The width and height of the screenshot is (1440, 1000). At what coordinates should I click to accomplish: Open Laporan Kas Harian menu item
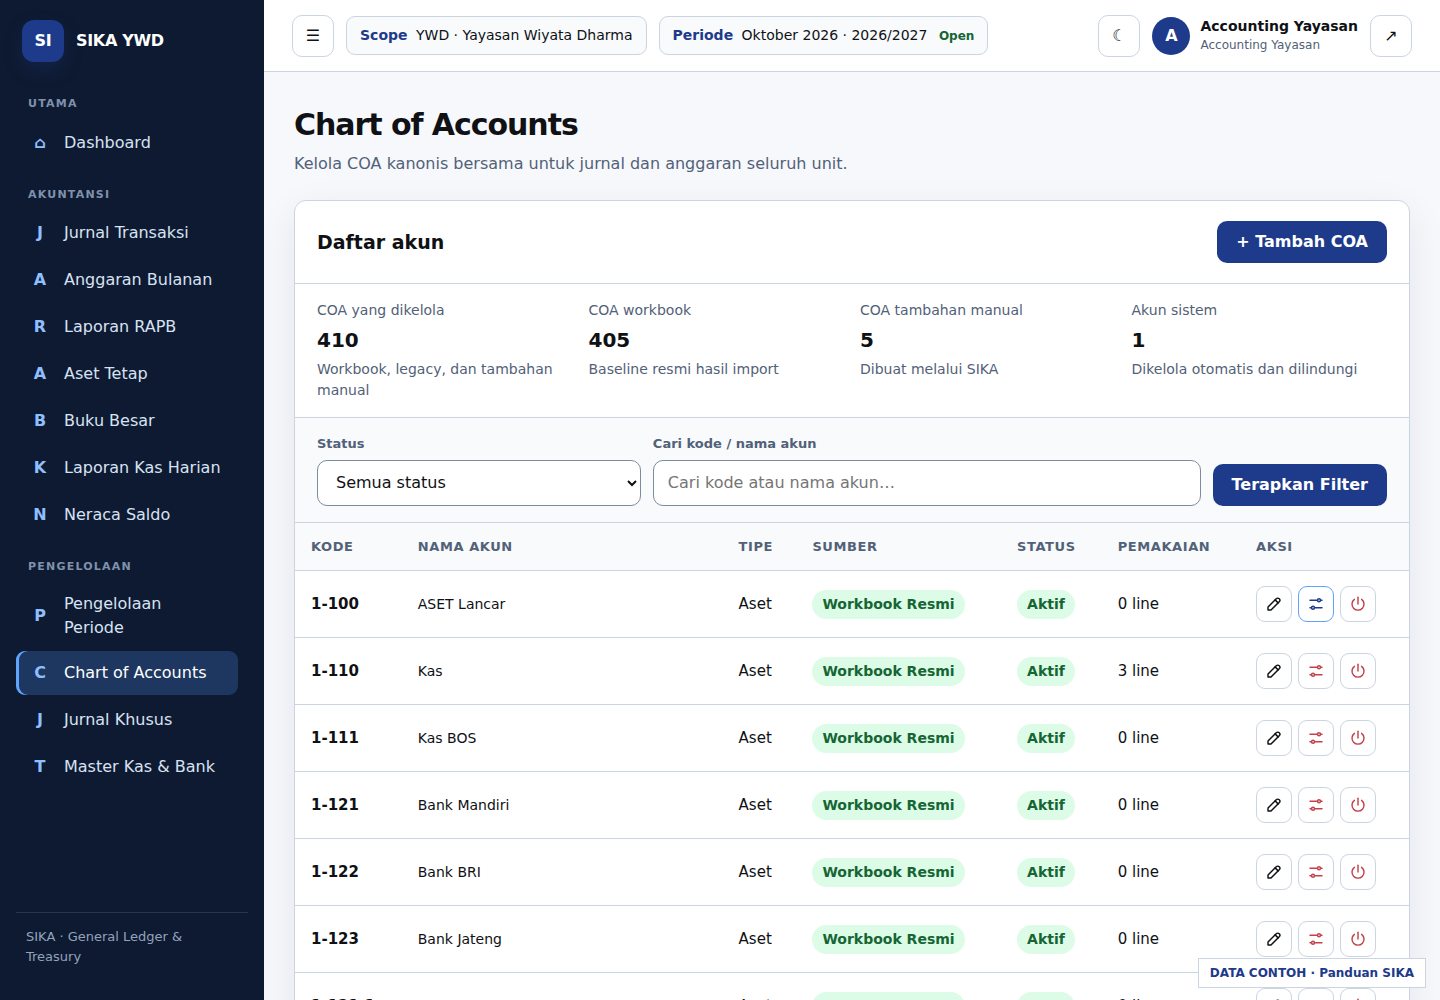click(x=127, y=468)
